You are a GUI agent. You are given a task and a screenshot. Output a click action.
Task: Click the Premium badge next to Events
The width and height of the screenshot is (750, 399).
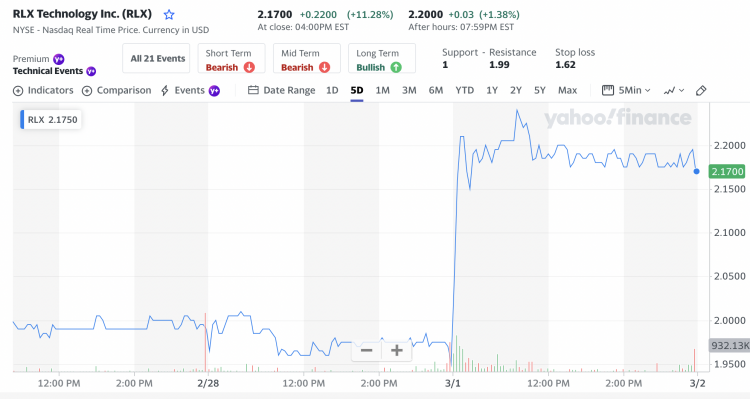(214, 90)
